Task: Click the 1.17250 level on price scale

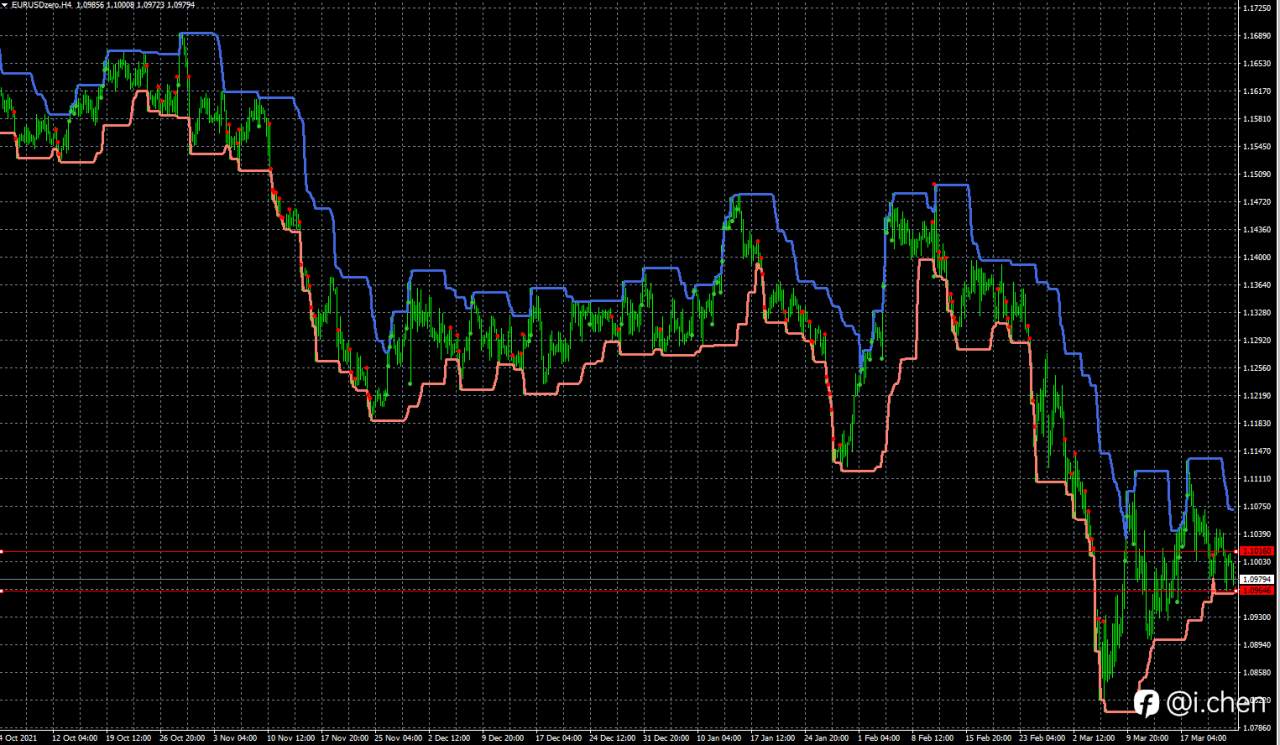Action: [1256, 8]
